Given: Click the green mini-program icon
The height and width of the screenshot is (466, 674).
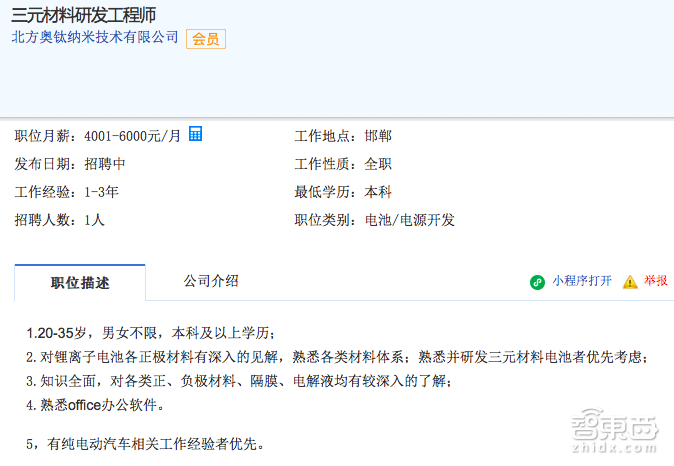Looking at the screenshot, I should [x=537, y=282].
